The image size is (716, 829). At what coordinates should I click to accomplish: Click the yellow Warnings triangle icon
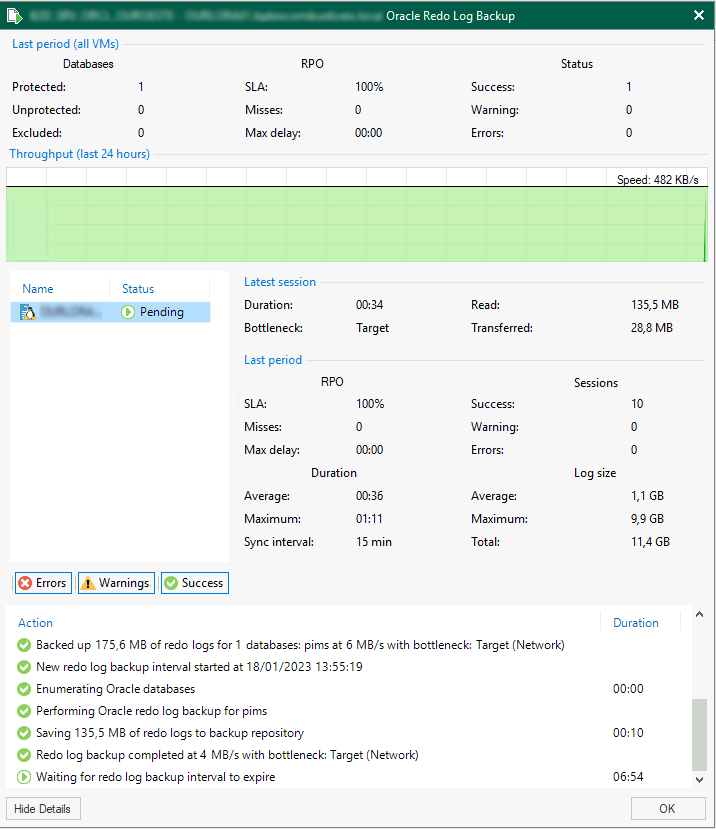pos(88,583)
